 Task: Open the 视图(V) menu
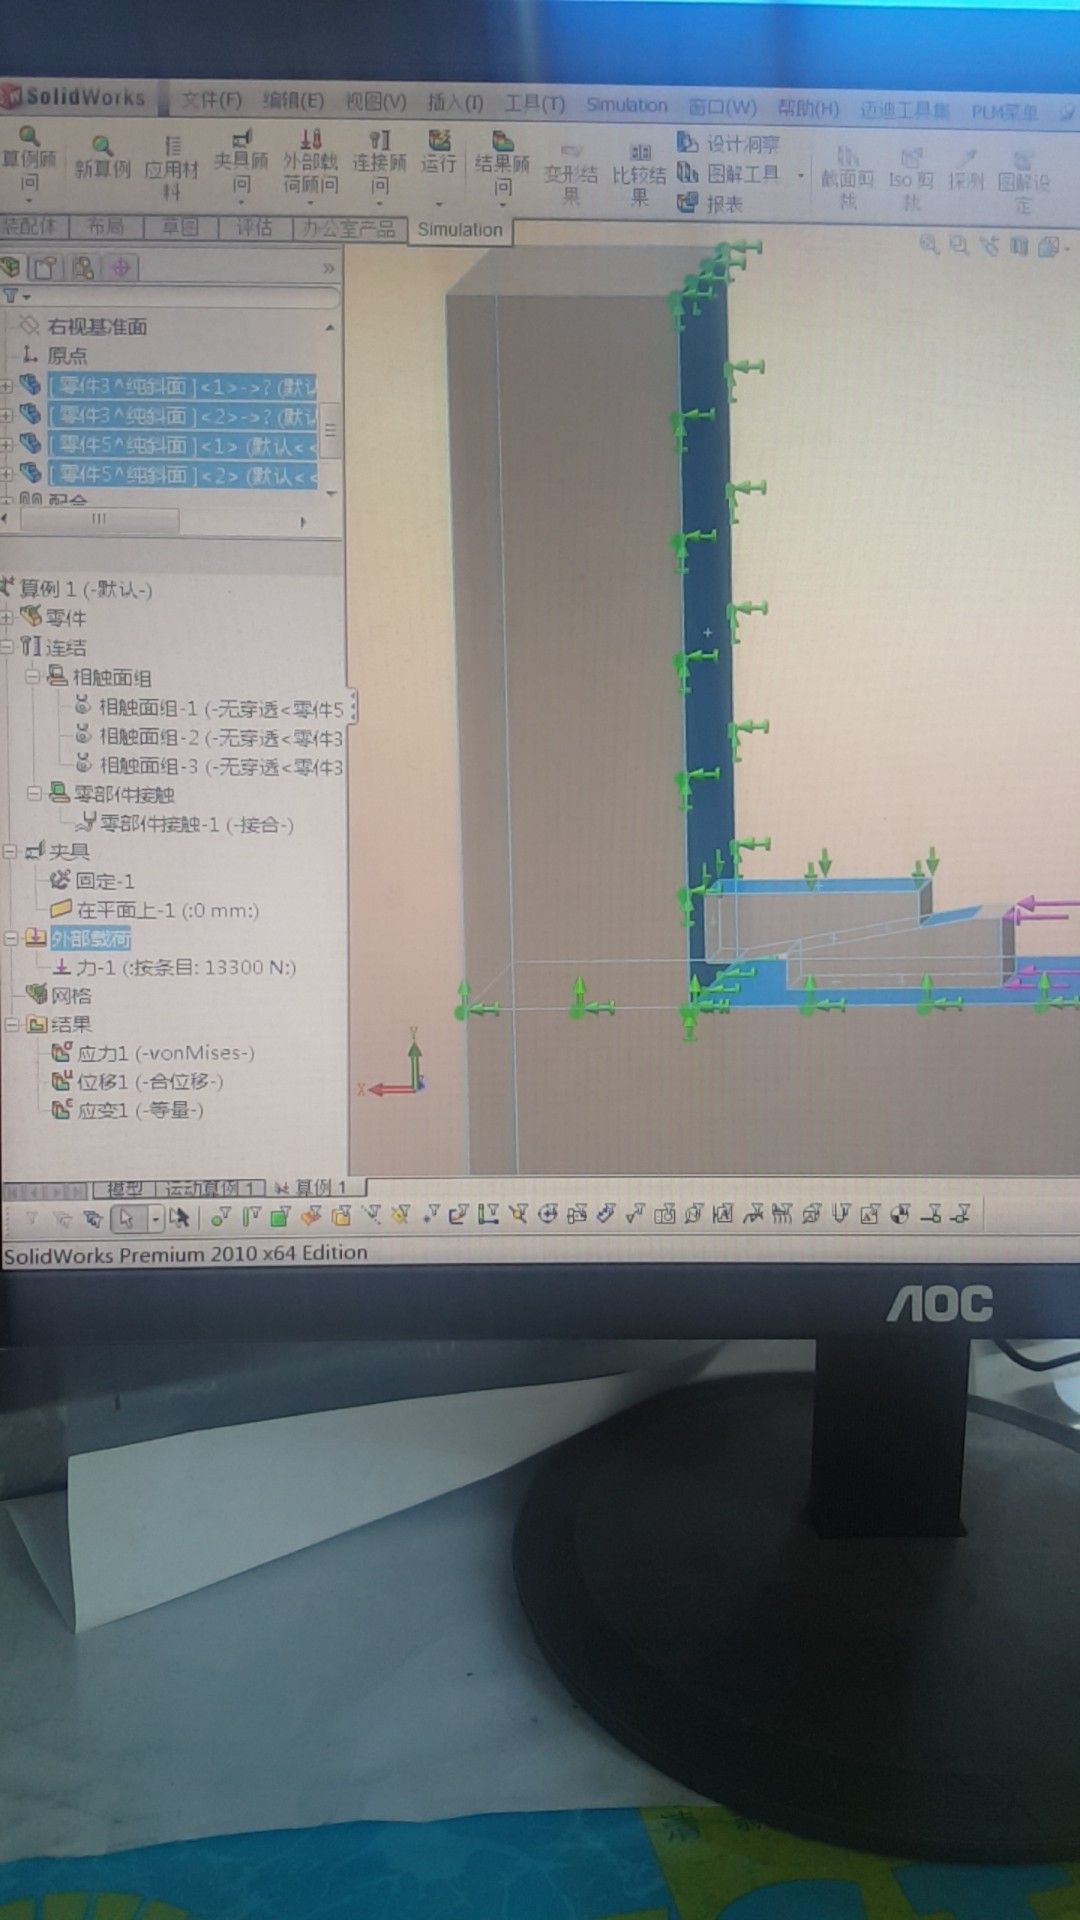[376, 102]
